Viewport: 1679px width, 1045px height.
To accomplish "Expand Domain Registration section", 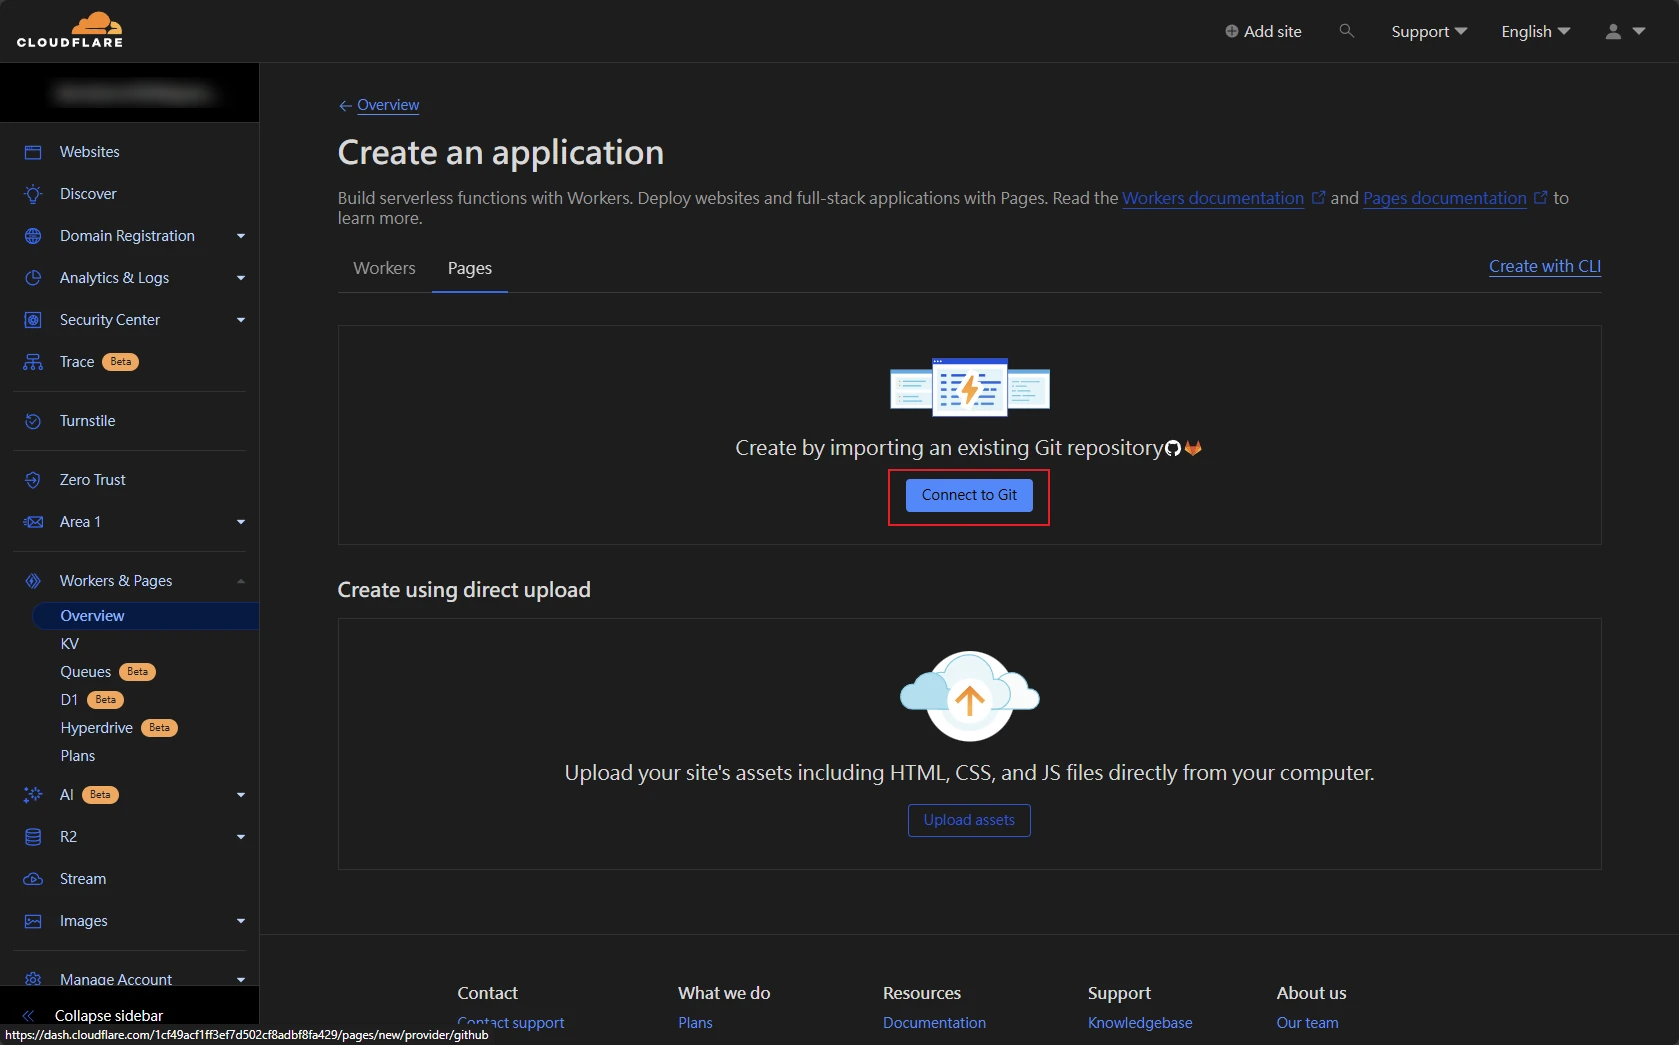I will (240, 236).
